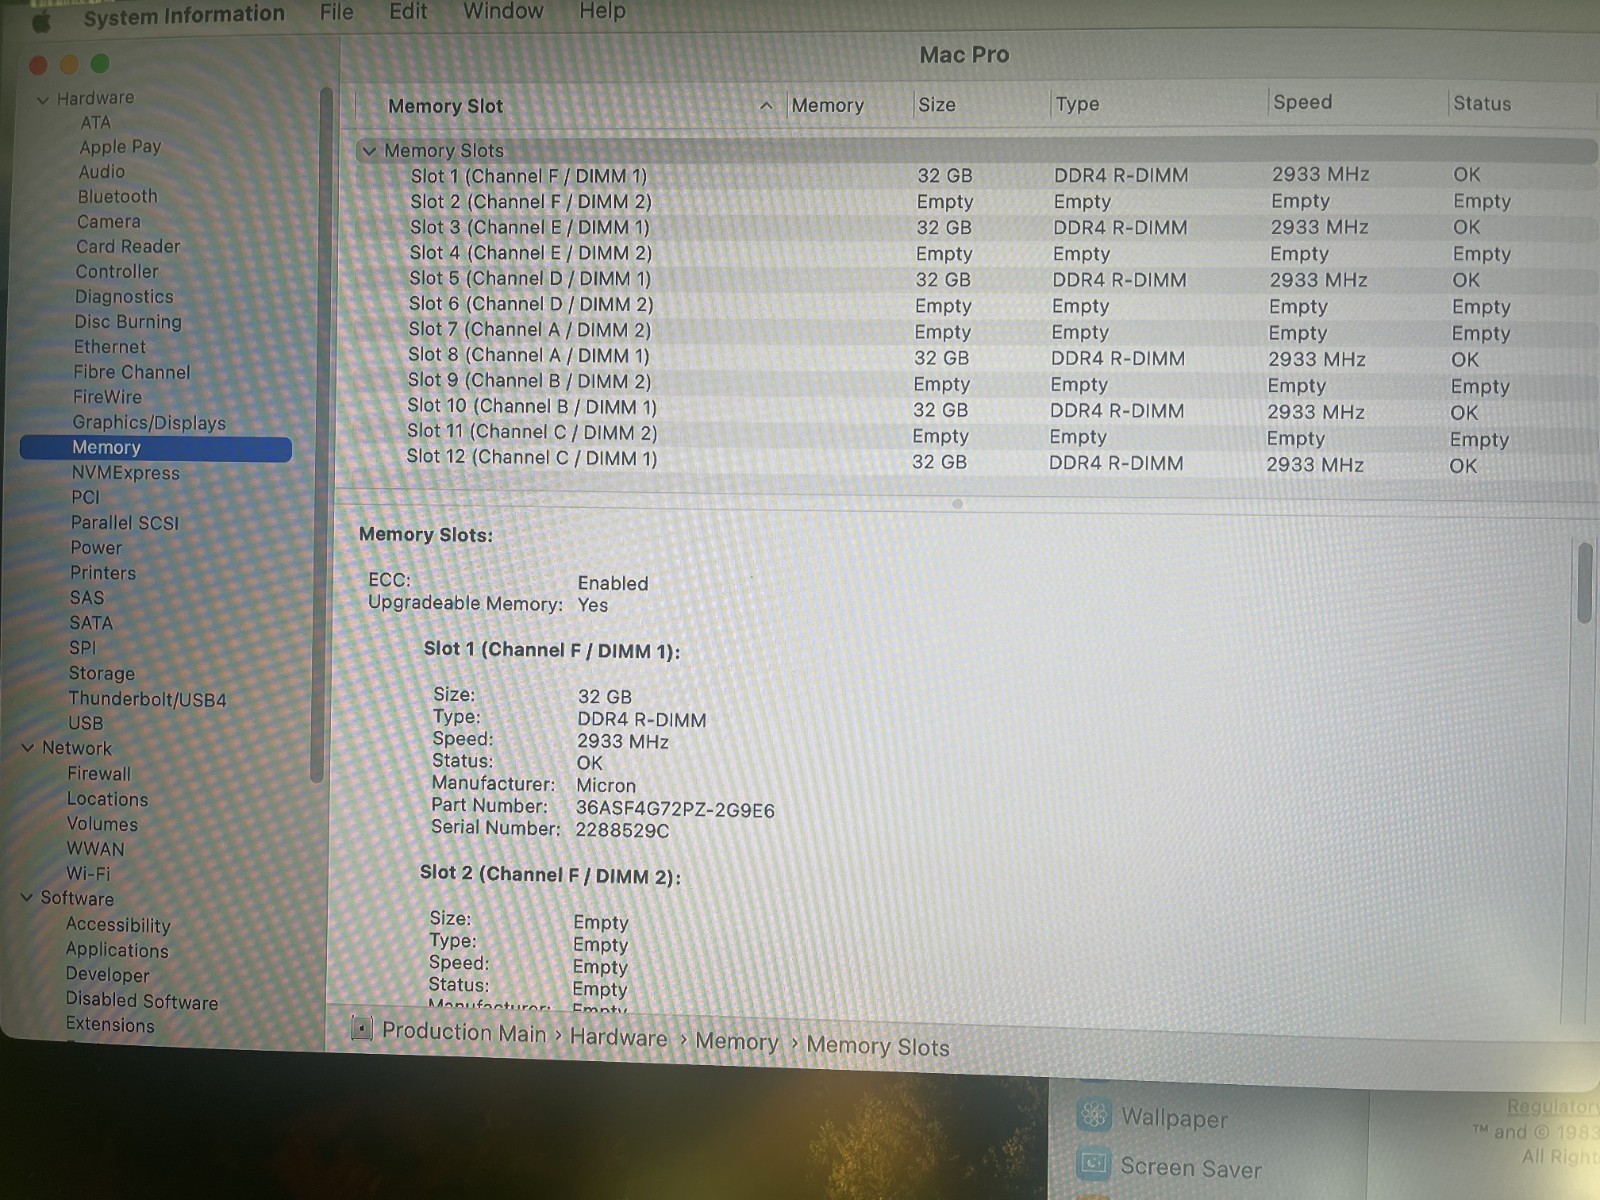Select Thunderbolt/USB4 in the sidebar

(x=147, y=699)
